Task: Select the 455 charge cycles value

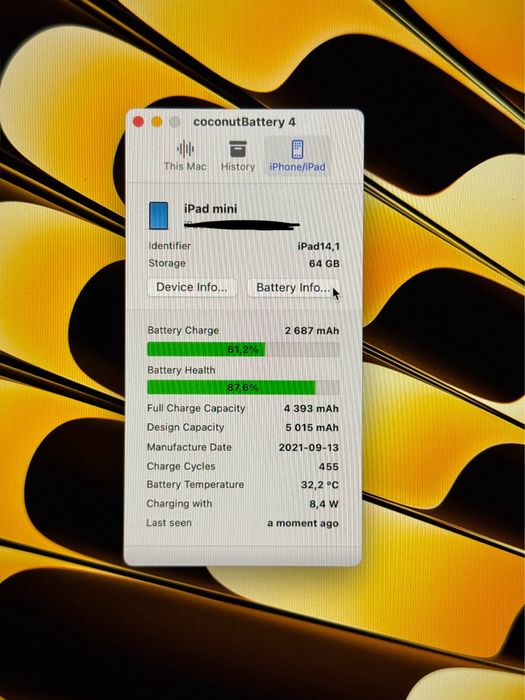Action: (x=329, y=467)
